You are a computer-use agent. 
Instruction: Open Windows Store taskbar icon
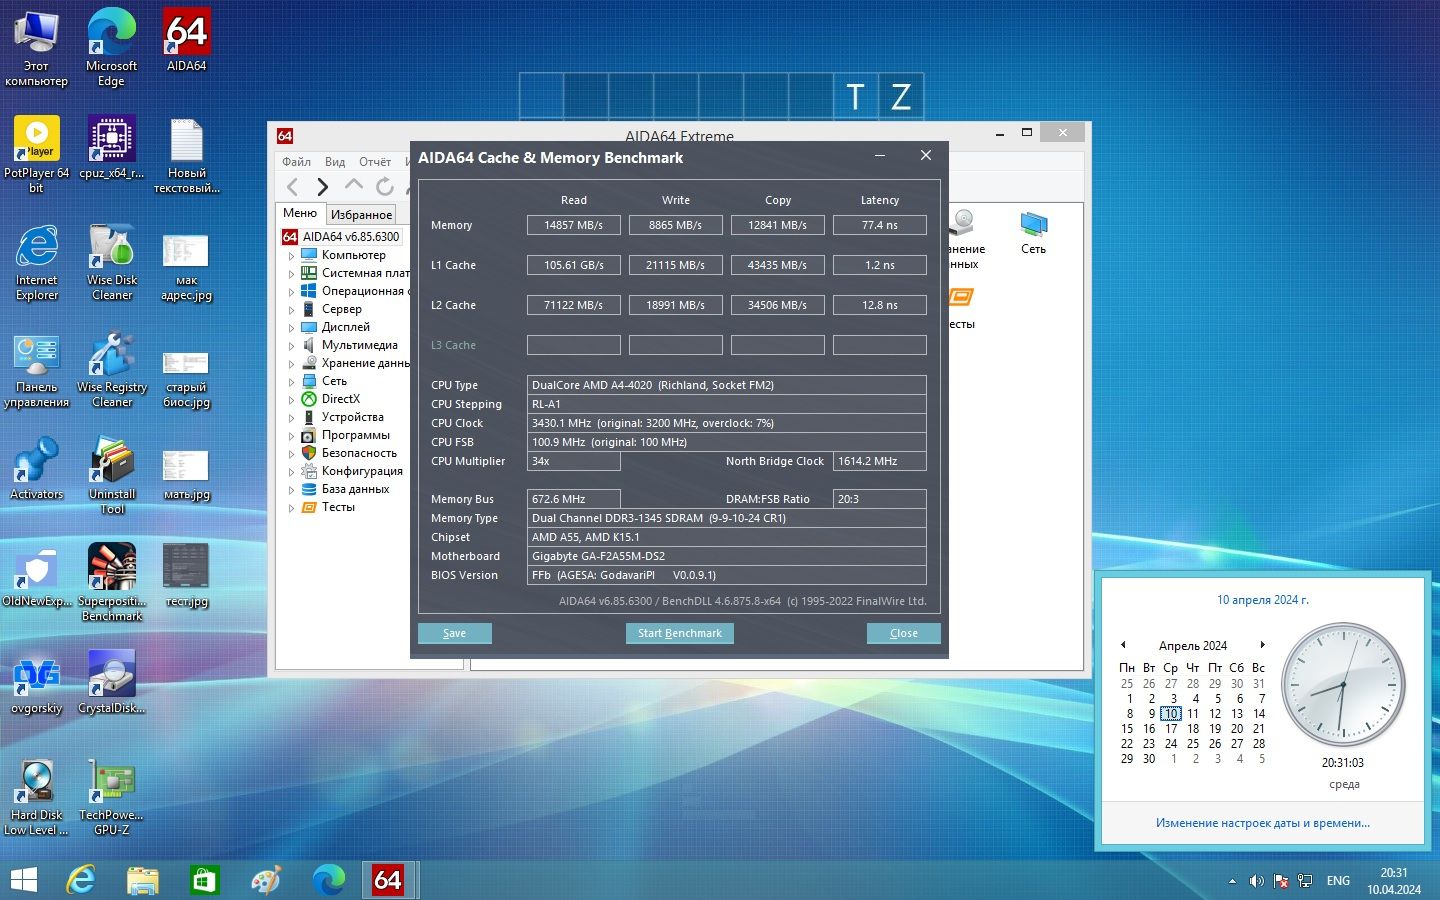(x=204, y=880)
